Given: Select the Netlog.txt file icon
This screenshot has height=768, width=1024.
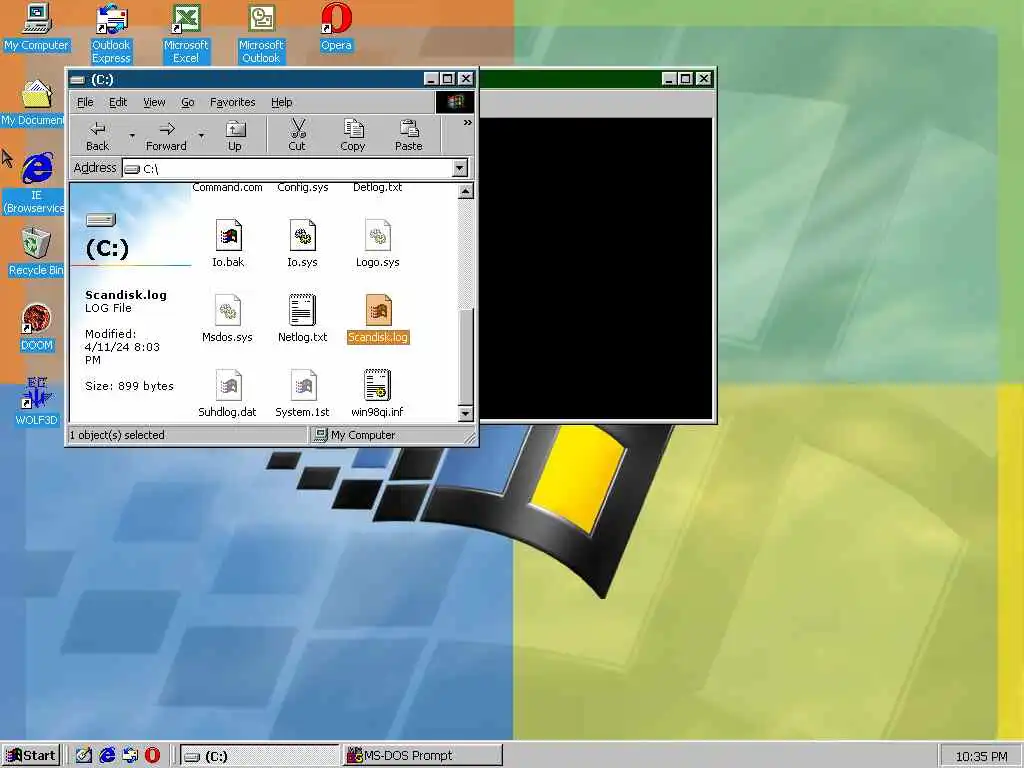Looking at the screenshot, I should 302,310.
